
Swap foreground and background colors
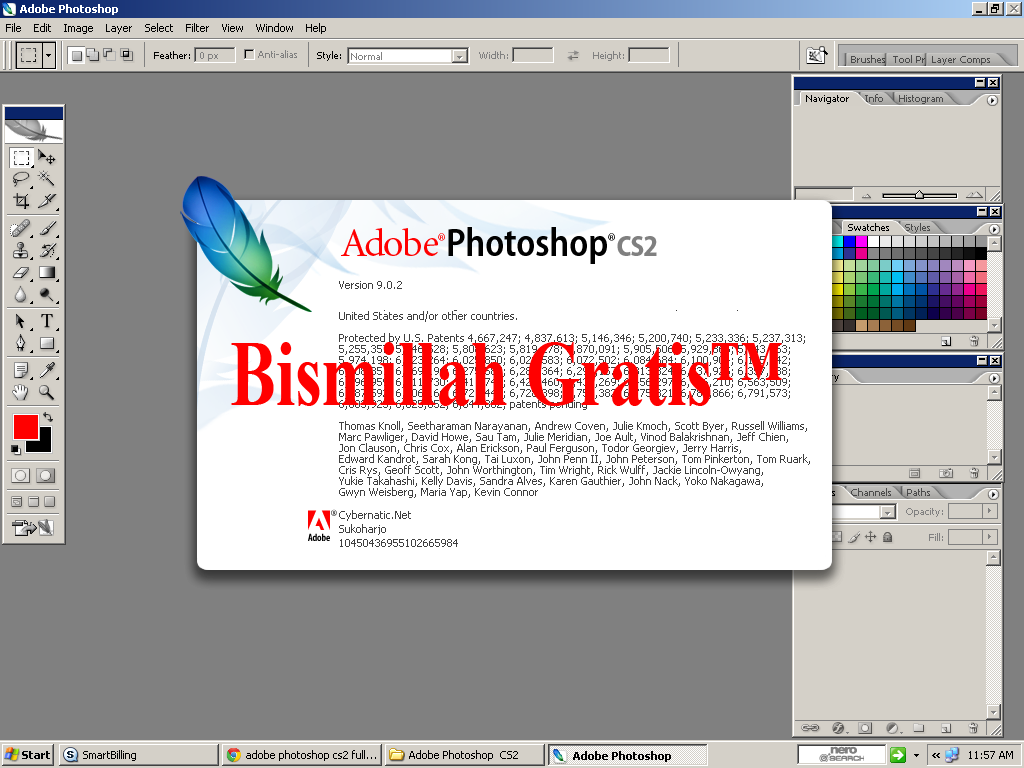[48, 417]
